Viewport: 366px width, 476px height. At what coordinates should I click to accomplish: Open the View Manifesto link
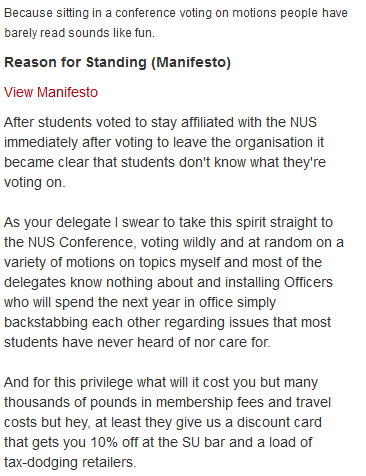pos(51,92)
